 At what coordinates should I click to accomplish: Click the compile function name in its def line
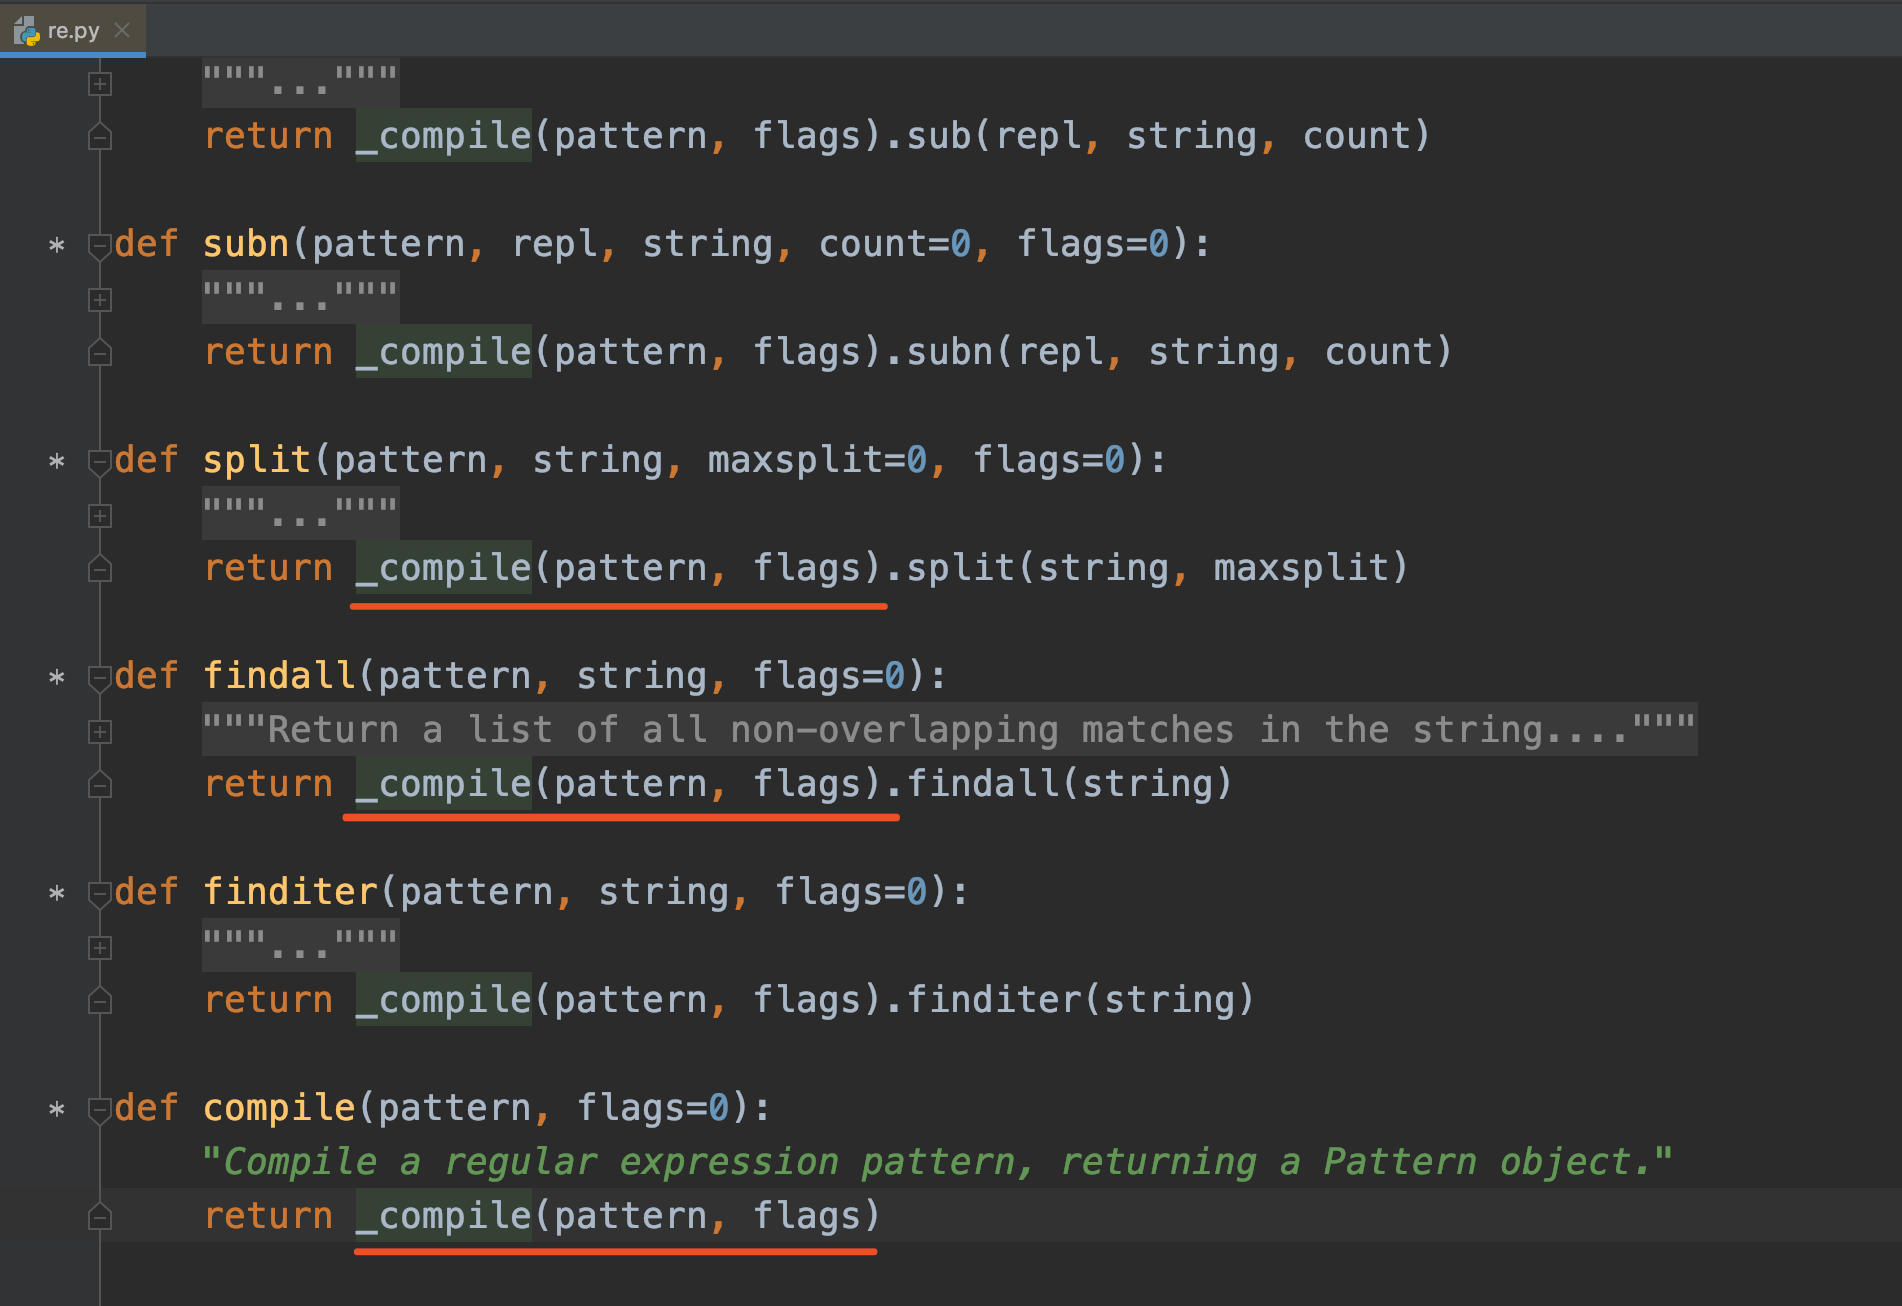tap(279, 1108)
